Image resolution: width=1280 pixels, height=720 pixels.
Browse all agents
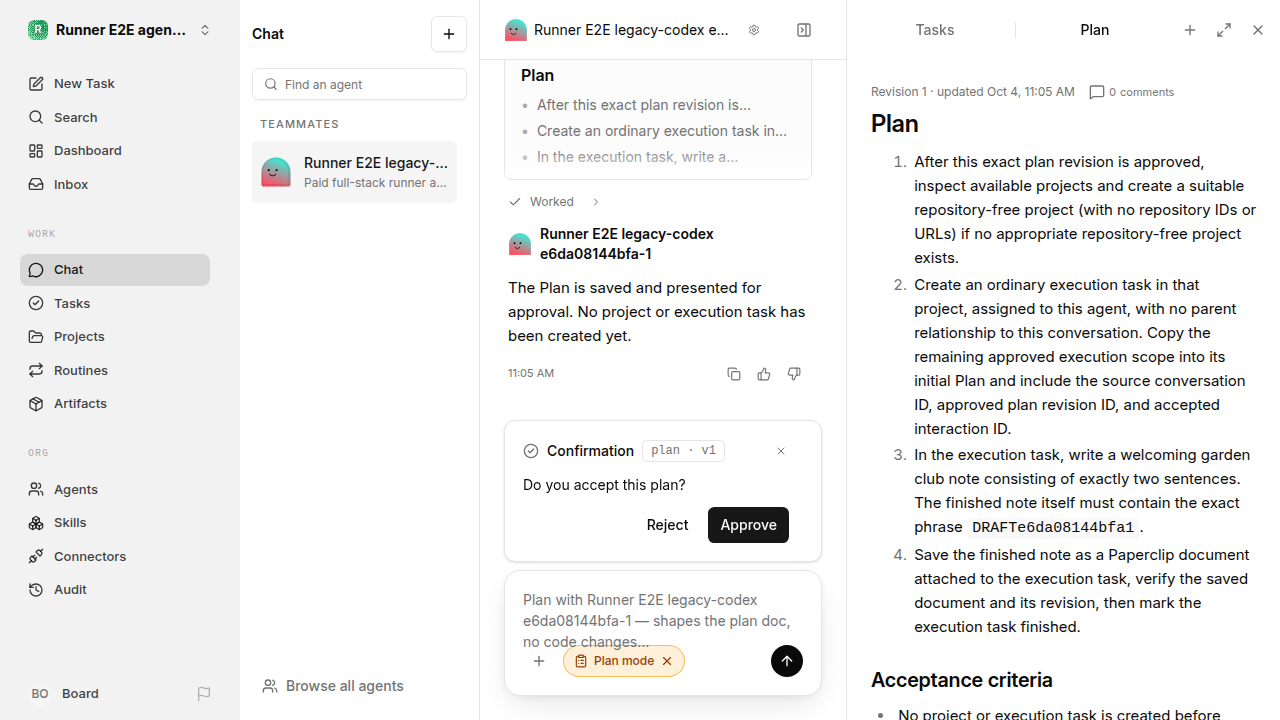[333, 686]
